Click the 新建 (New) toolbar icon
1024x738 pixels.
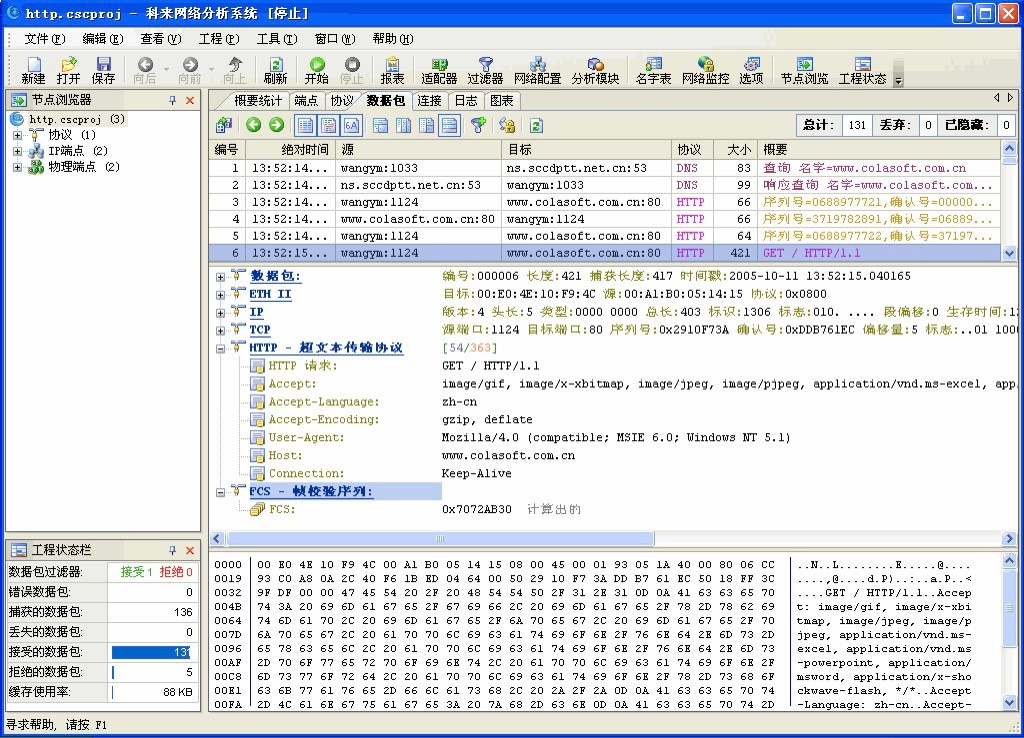coord(33,70)
